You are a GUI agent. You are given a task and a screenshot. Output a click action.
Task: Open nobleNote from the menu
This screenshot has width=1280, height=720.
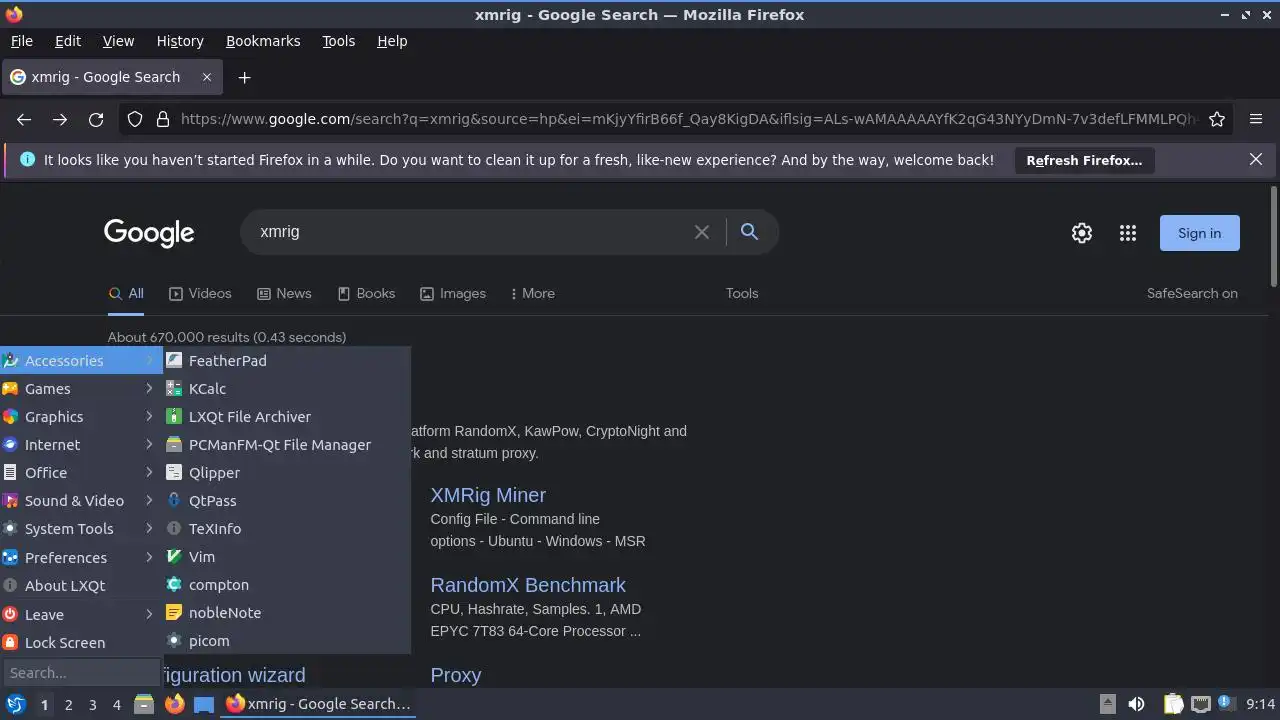pos(287,613)
